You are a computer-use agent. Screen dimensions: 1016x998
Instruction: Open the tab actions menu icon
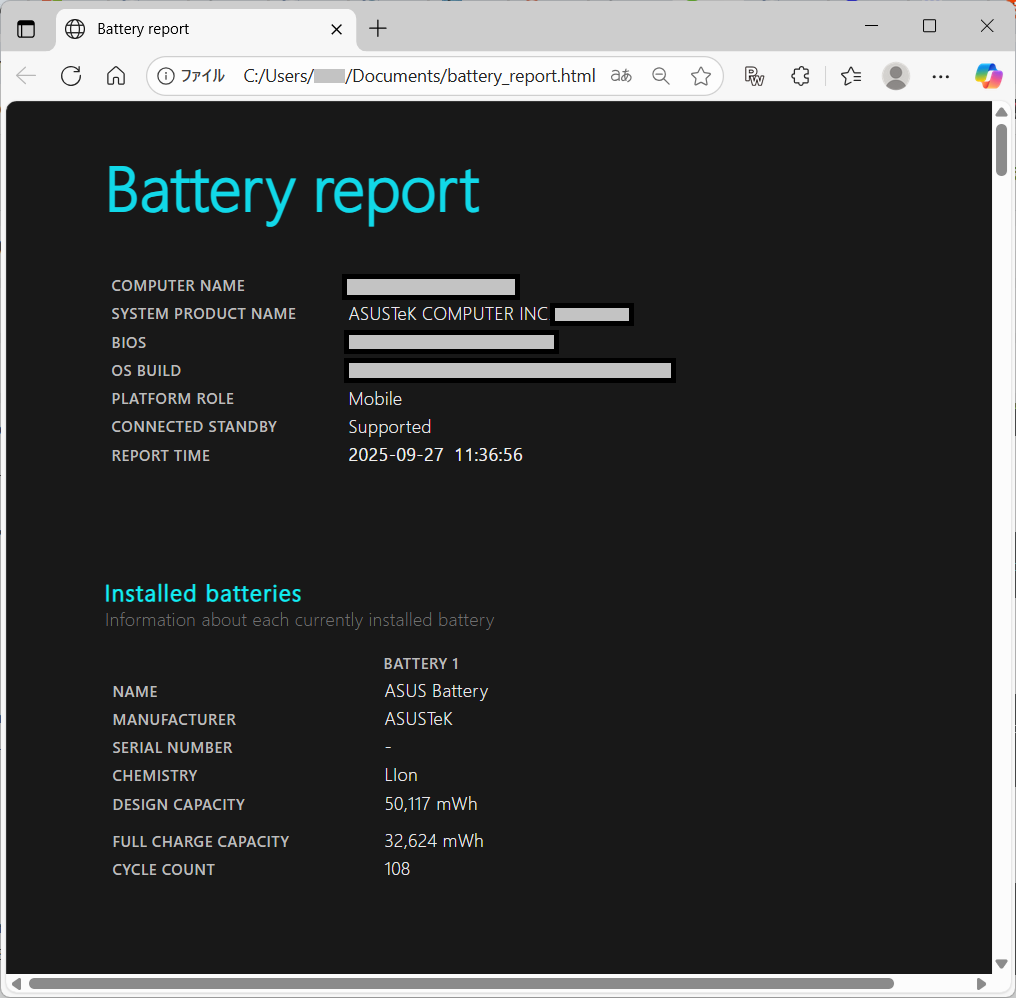pos(26,29)
